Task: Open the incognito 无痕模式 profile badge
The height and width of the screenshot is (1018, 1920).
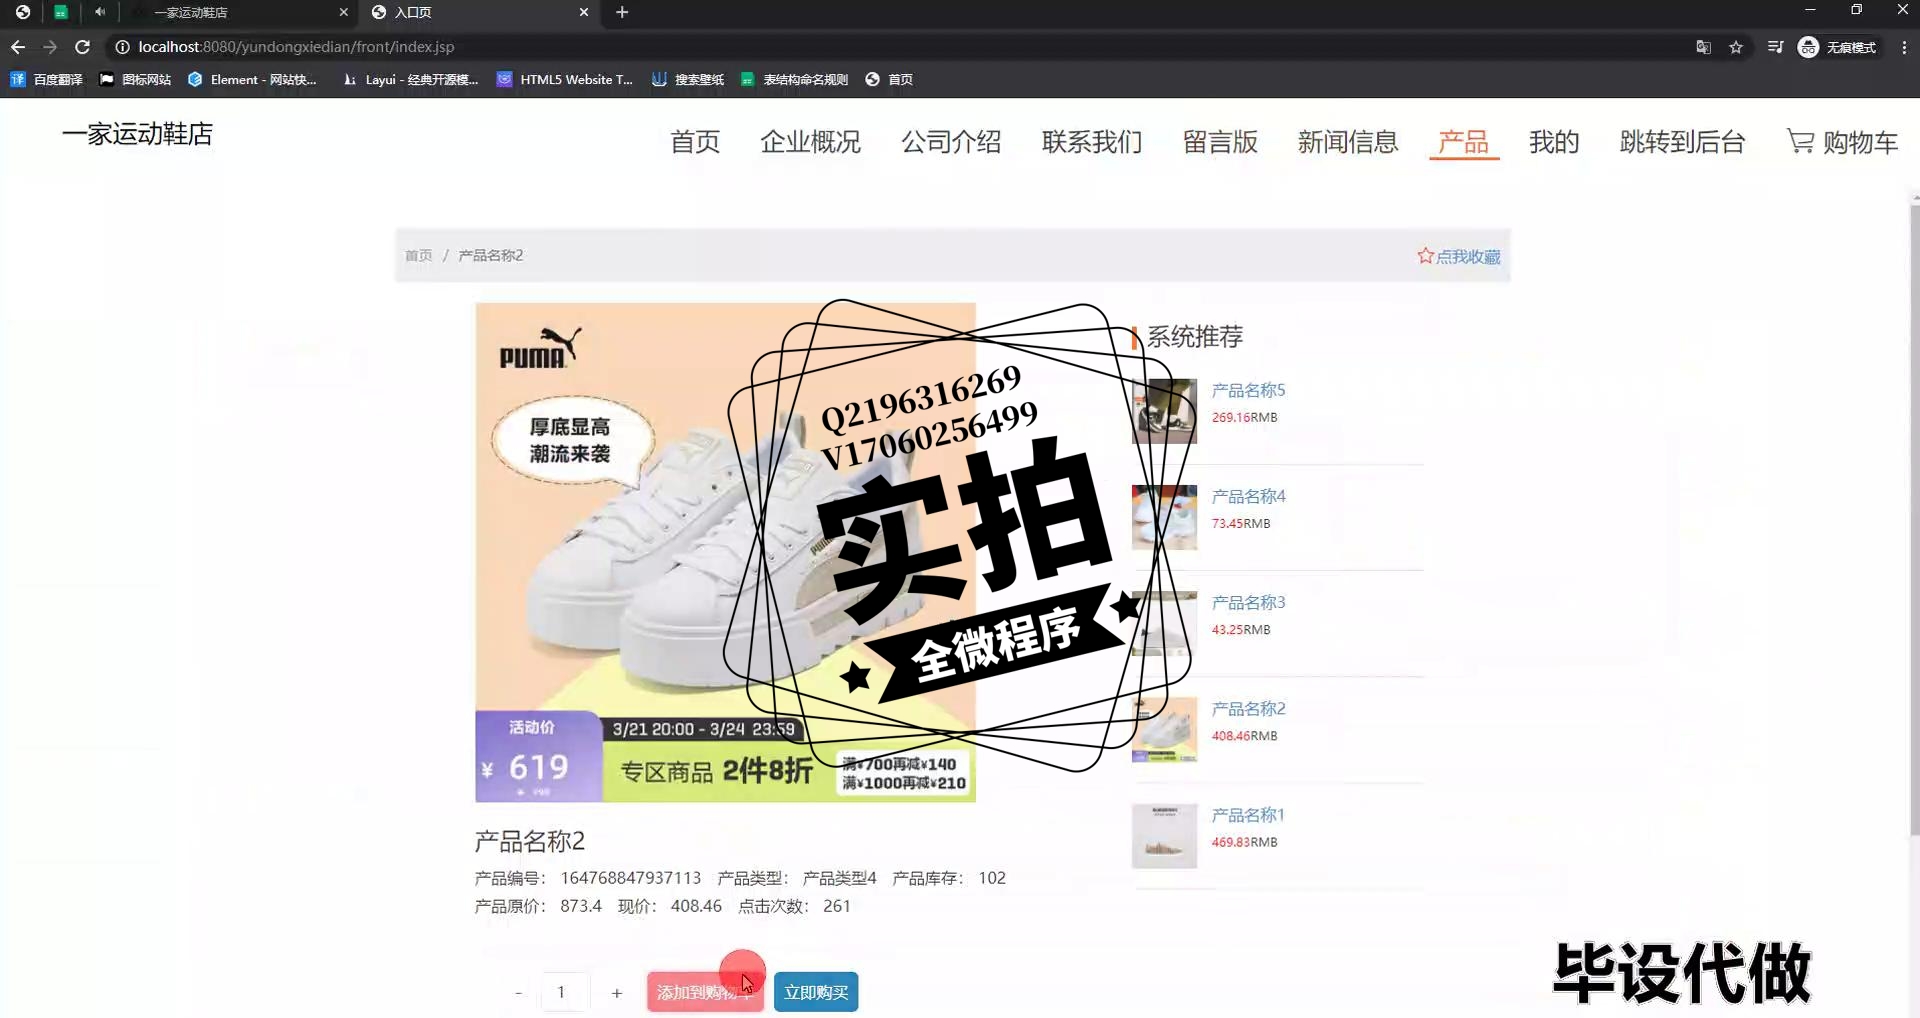Action: (x=1837, y=47)
